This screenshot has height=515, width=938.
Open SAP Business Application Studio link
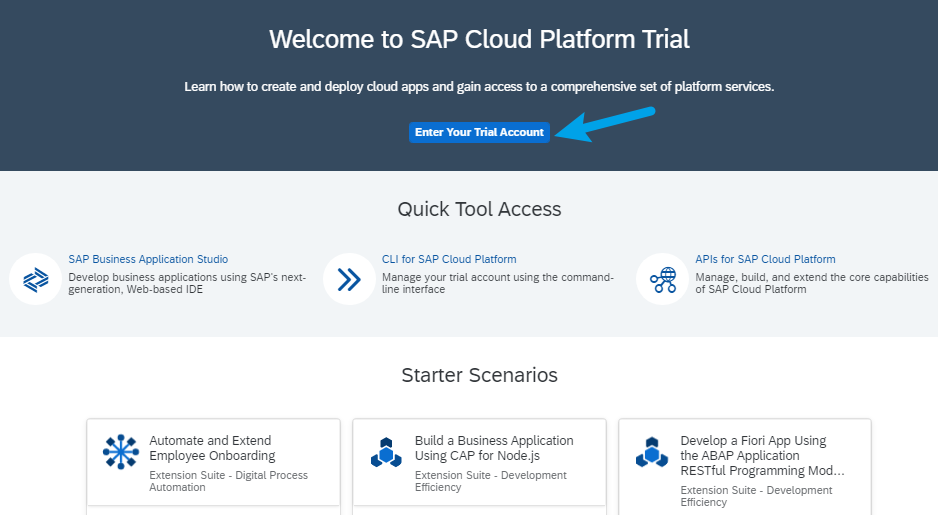click(x=148, y=259)
